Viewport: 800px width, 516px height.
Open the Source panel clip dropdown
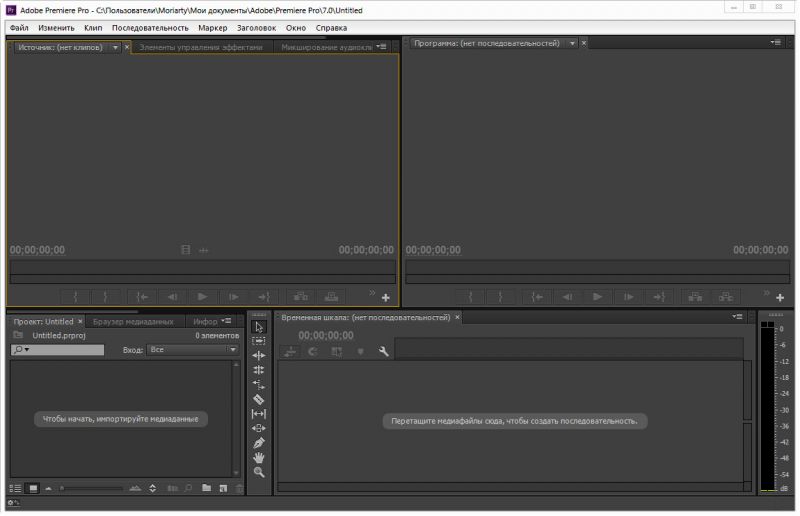click(115, 47)
